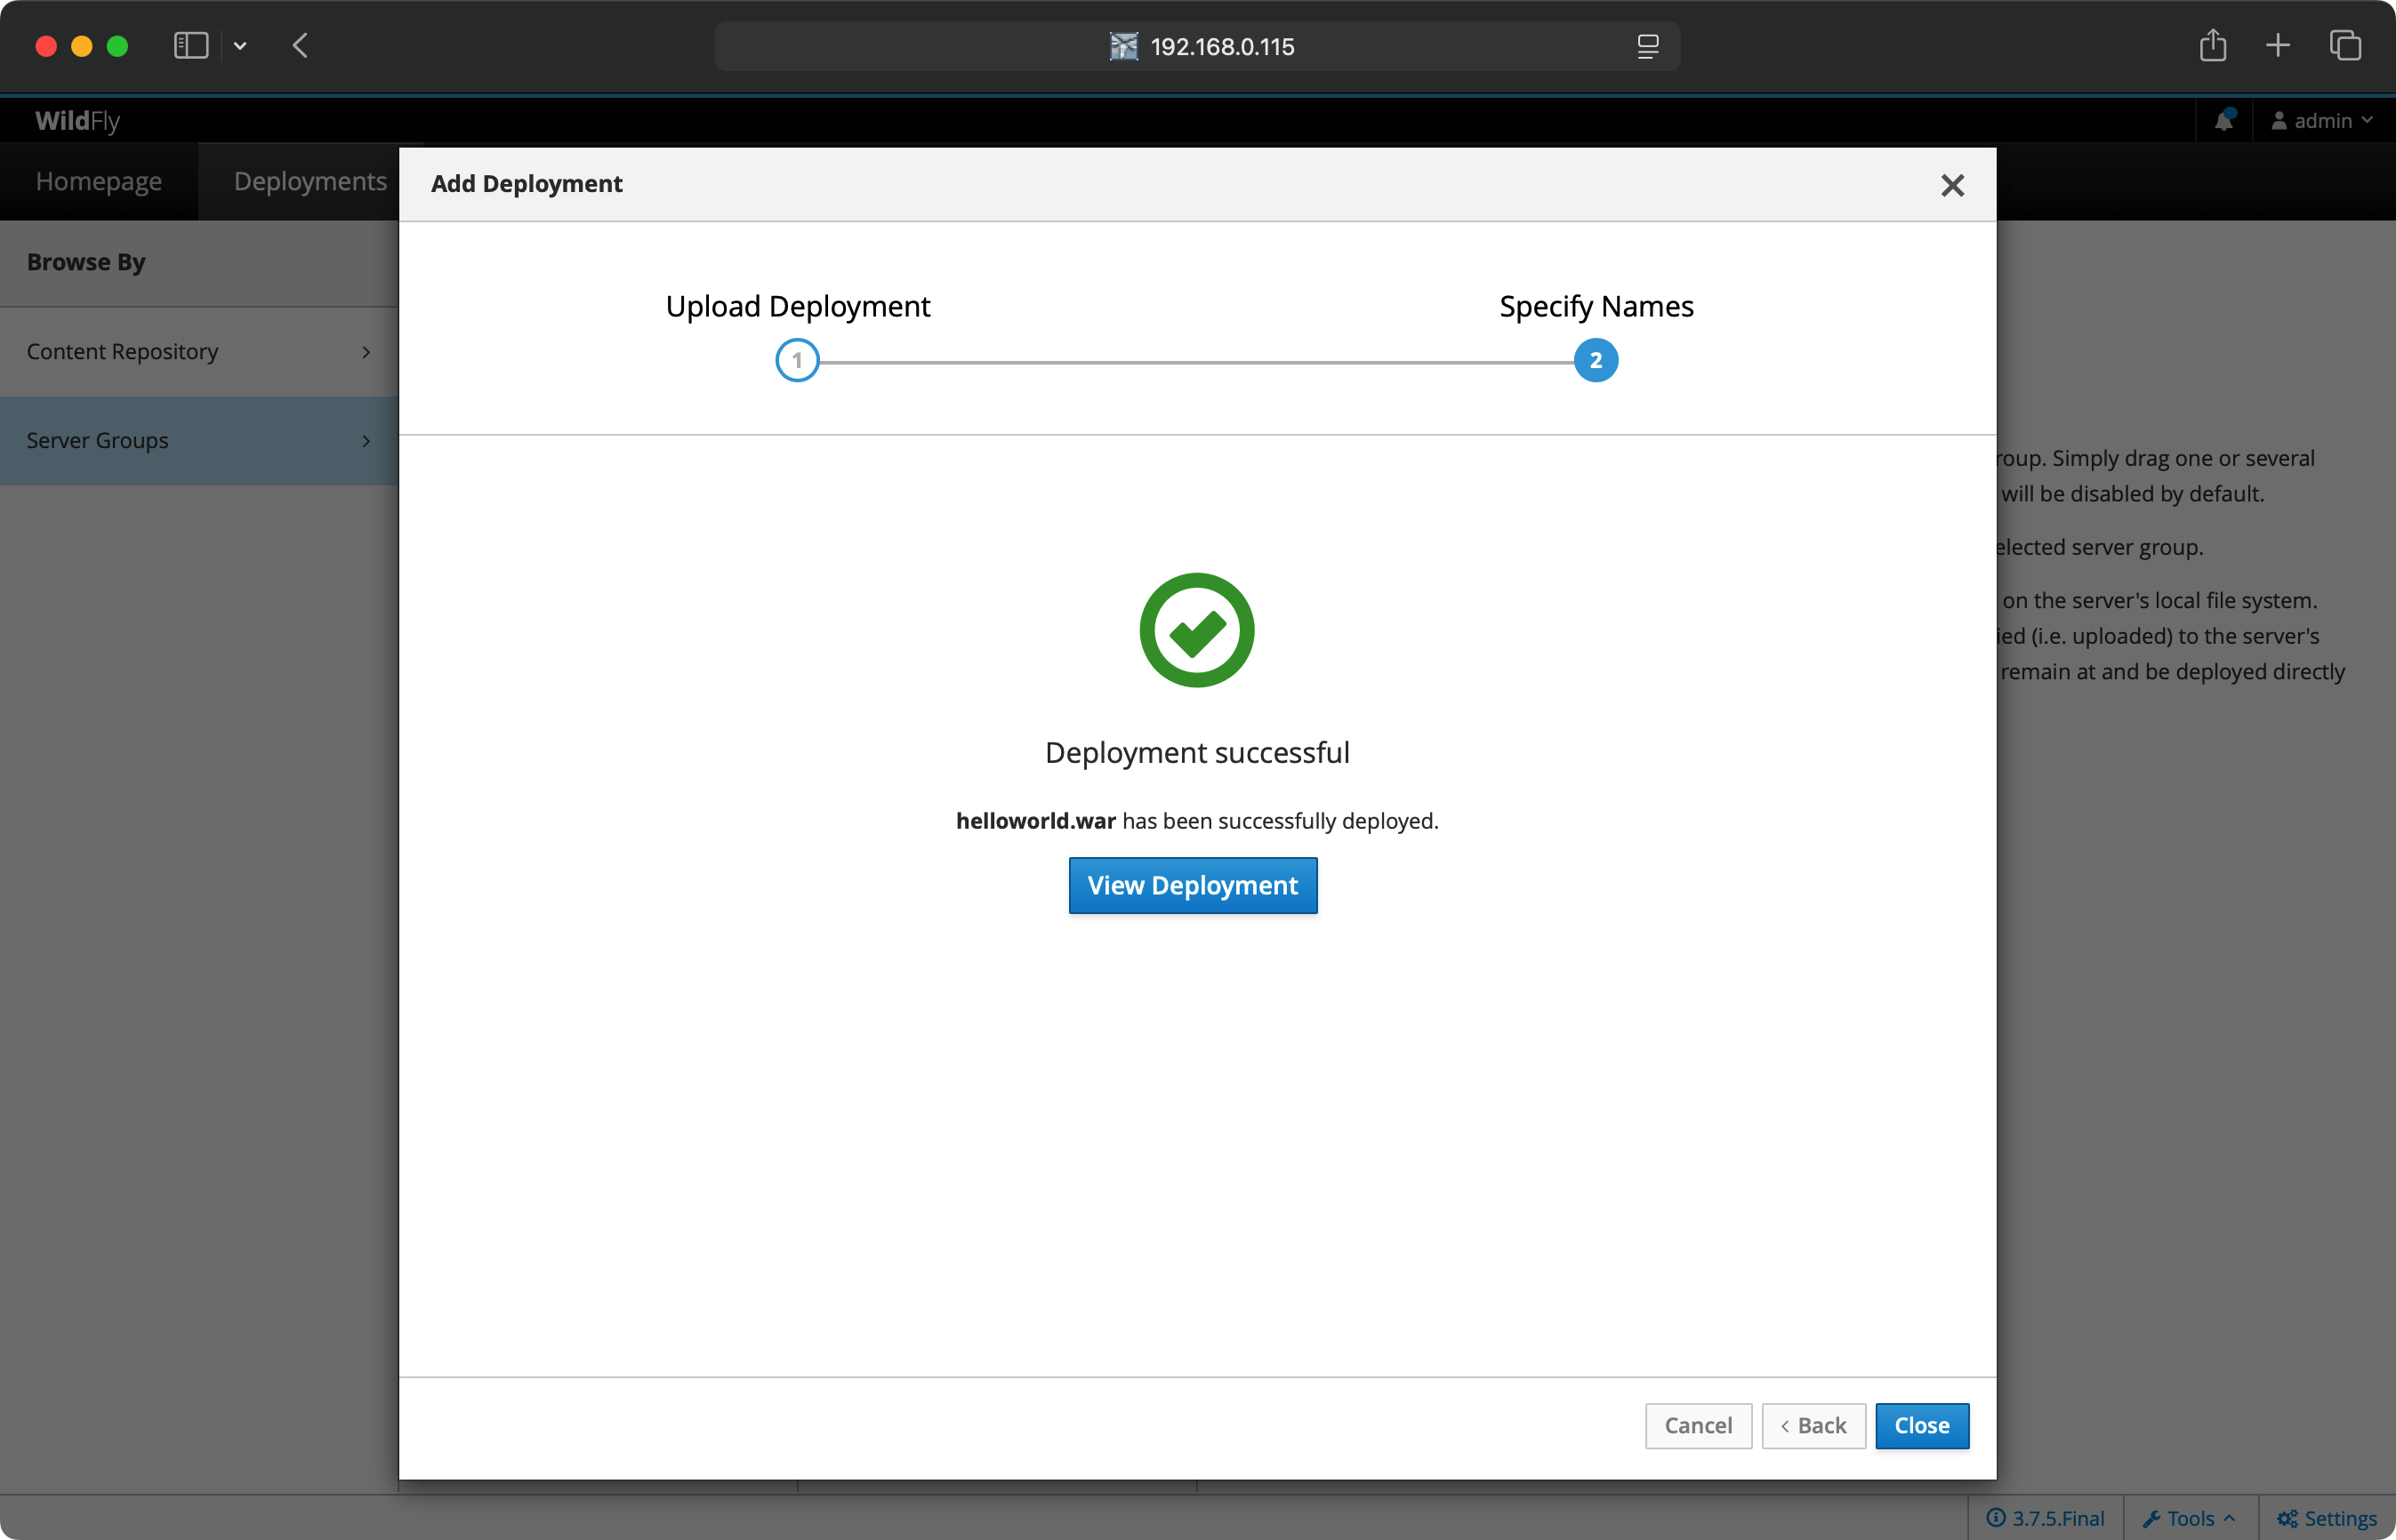Go Back to previous wizard step
Image resolution: width=2396 pixels, height=1540 pixels.
tap(1813, 1425)
